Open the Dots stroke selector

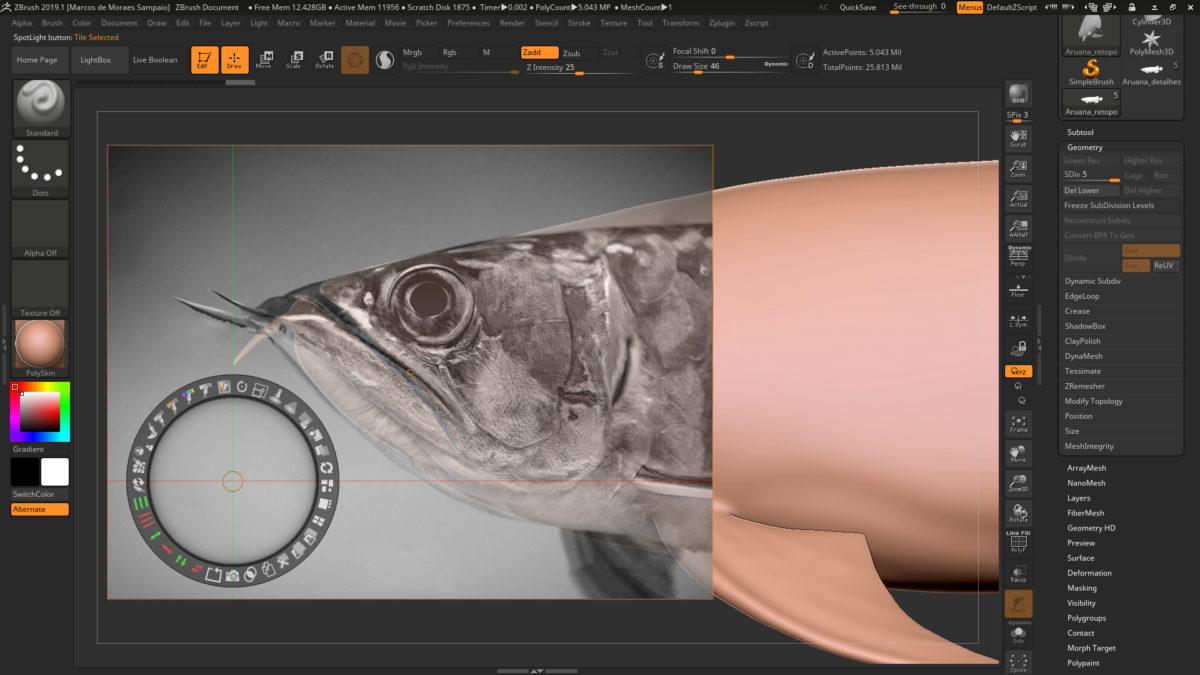[x=41, y=168]
